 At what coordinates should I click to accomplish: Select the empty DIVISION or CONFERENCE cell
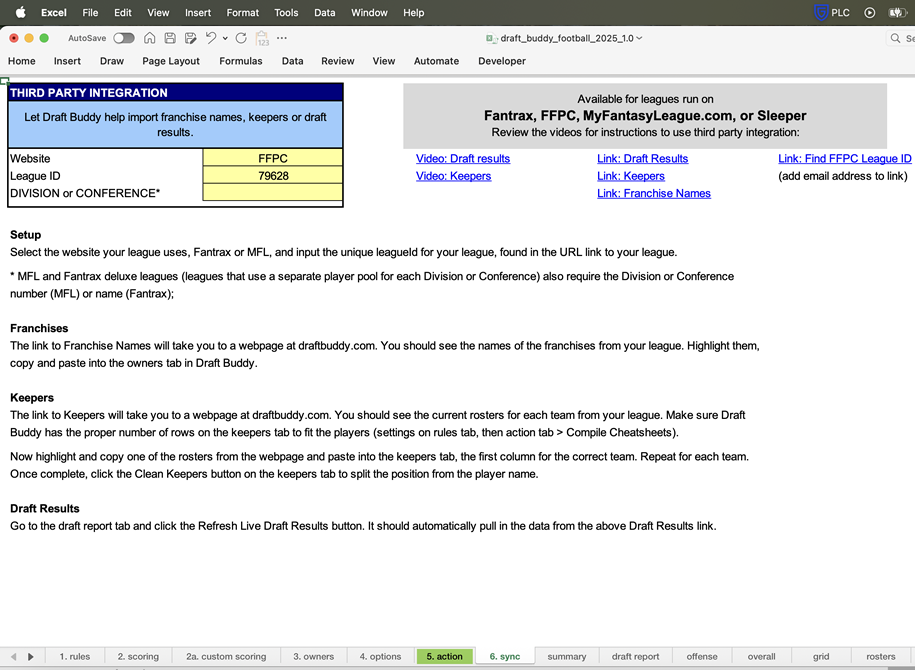[x=273, y=193]
